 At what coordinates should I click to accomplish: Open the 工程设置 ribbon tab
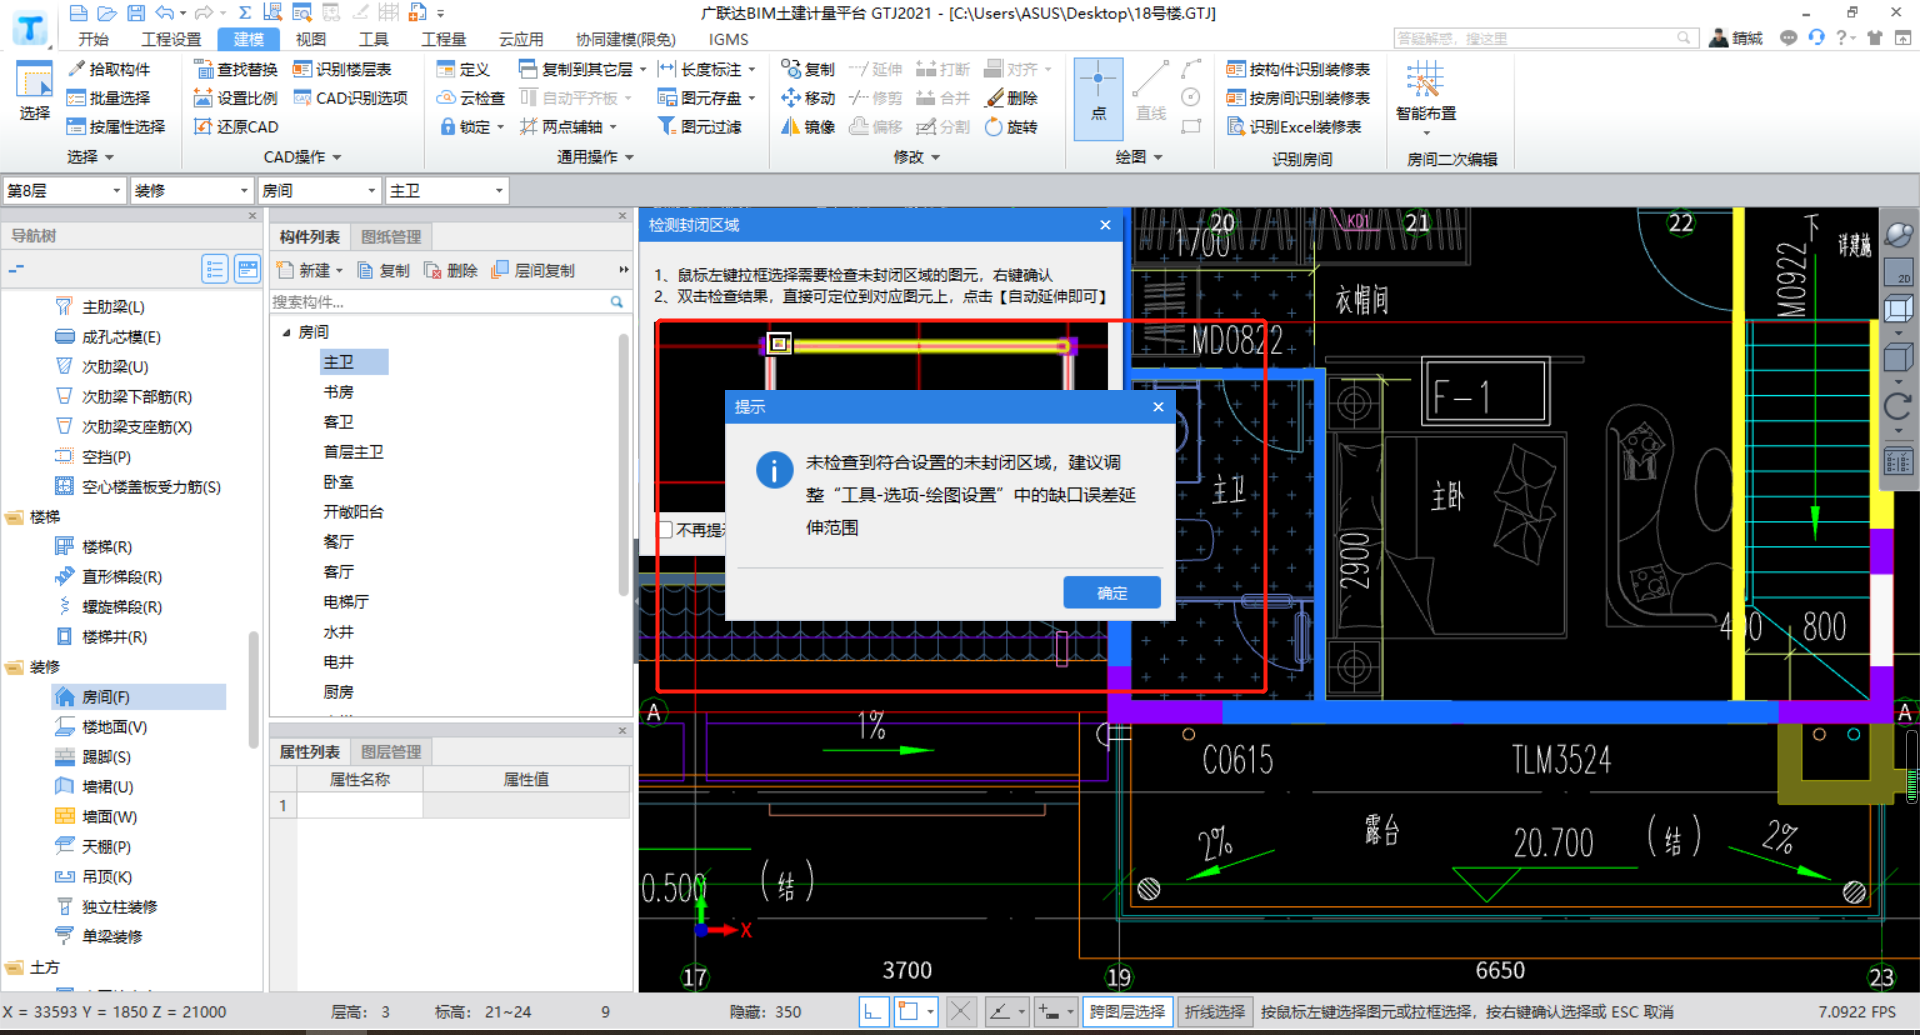click(x=171, y=39)
